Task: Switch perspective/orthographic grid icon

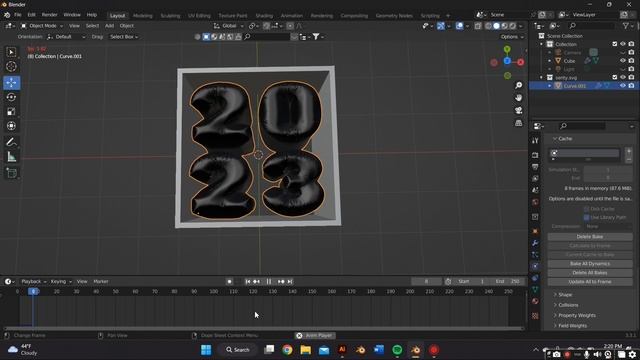Action: [x=518, y=123]
